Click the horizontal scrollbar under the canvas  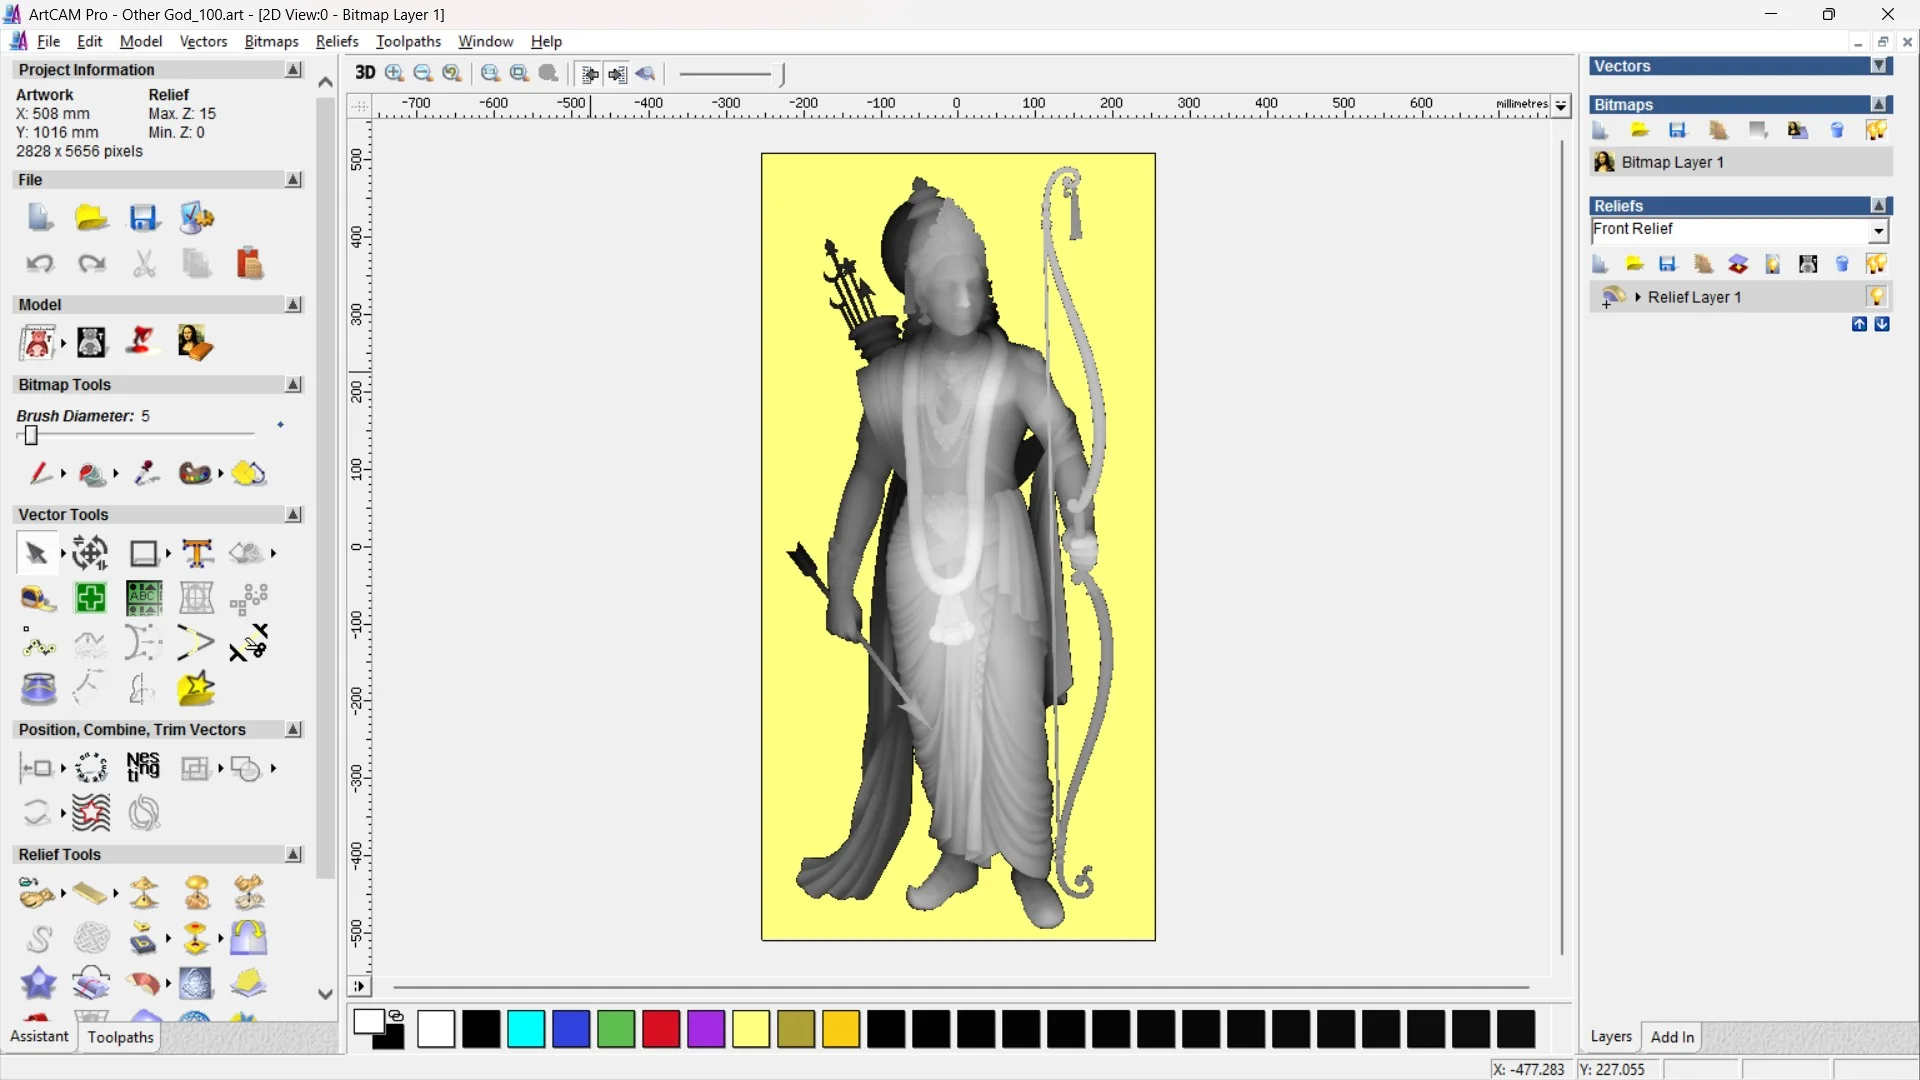960,987
